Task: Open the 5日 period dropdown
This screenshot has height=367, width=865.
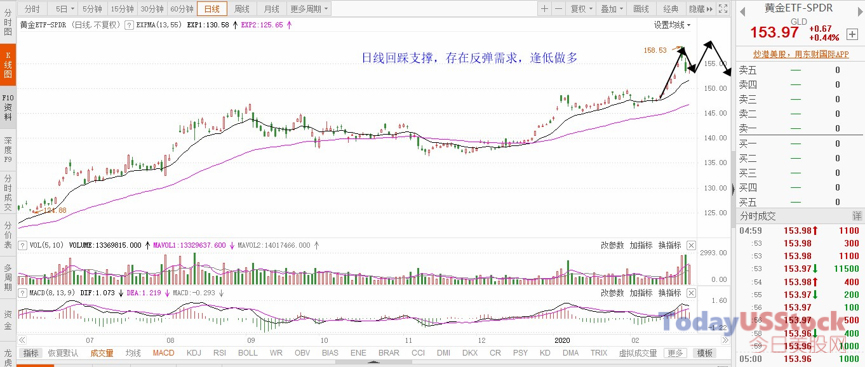Action: (x=65, y=9)
